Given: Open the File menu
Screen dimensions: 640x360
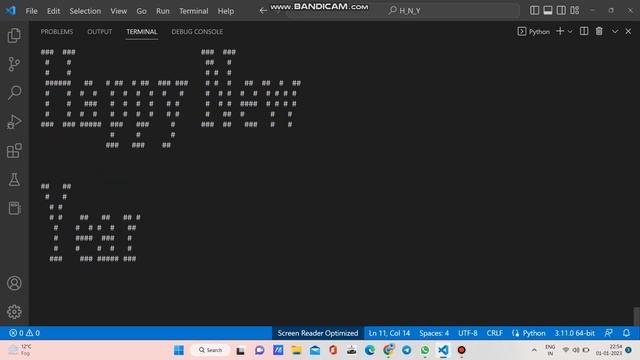Looking at the screenshot, I should coord(31,11).
